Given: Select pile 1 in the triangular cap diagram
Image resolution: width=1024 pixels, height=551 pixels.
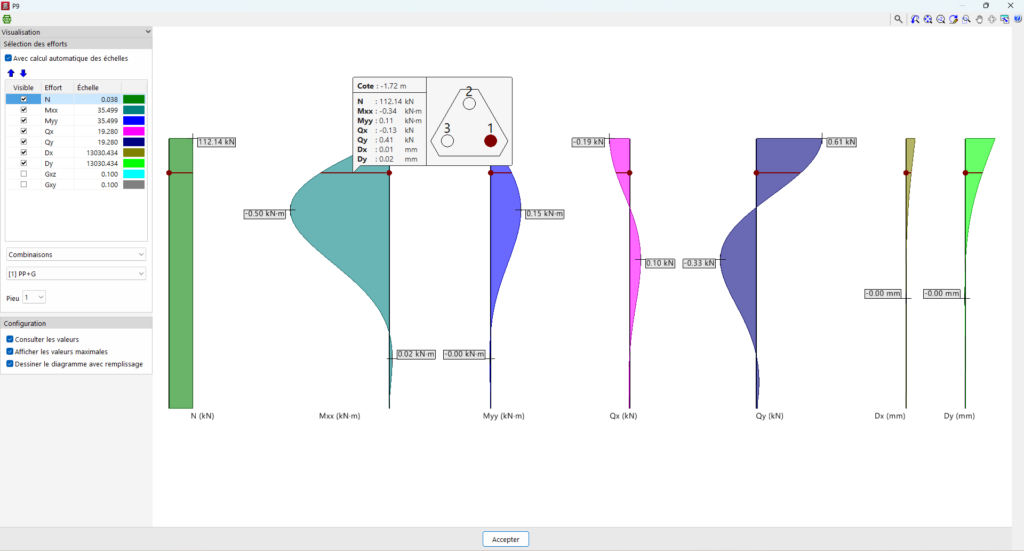Looking at the screenshot, I should [x=490, y=140].
